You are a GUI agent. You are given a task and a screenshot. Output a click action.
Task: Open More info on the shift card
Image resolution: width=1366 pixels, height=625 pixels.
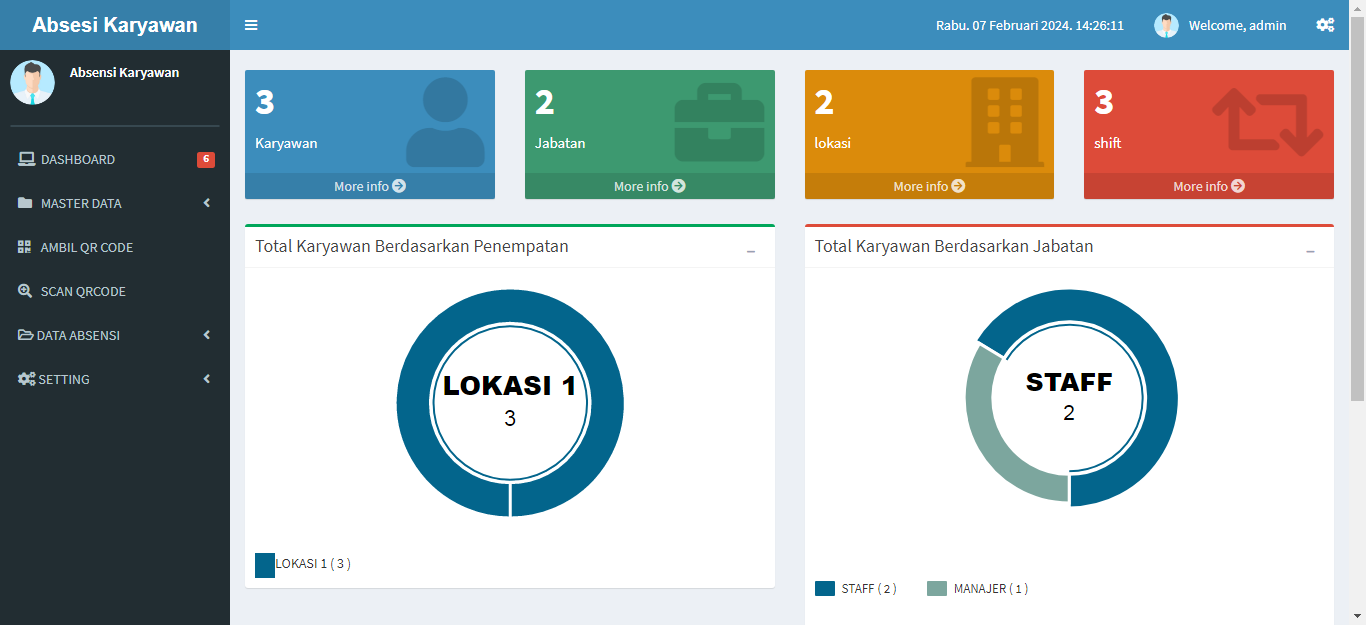point(1209,186)
